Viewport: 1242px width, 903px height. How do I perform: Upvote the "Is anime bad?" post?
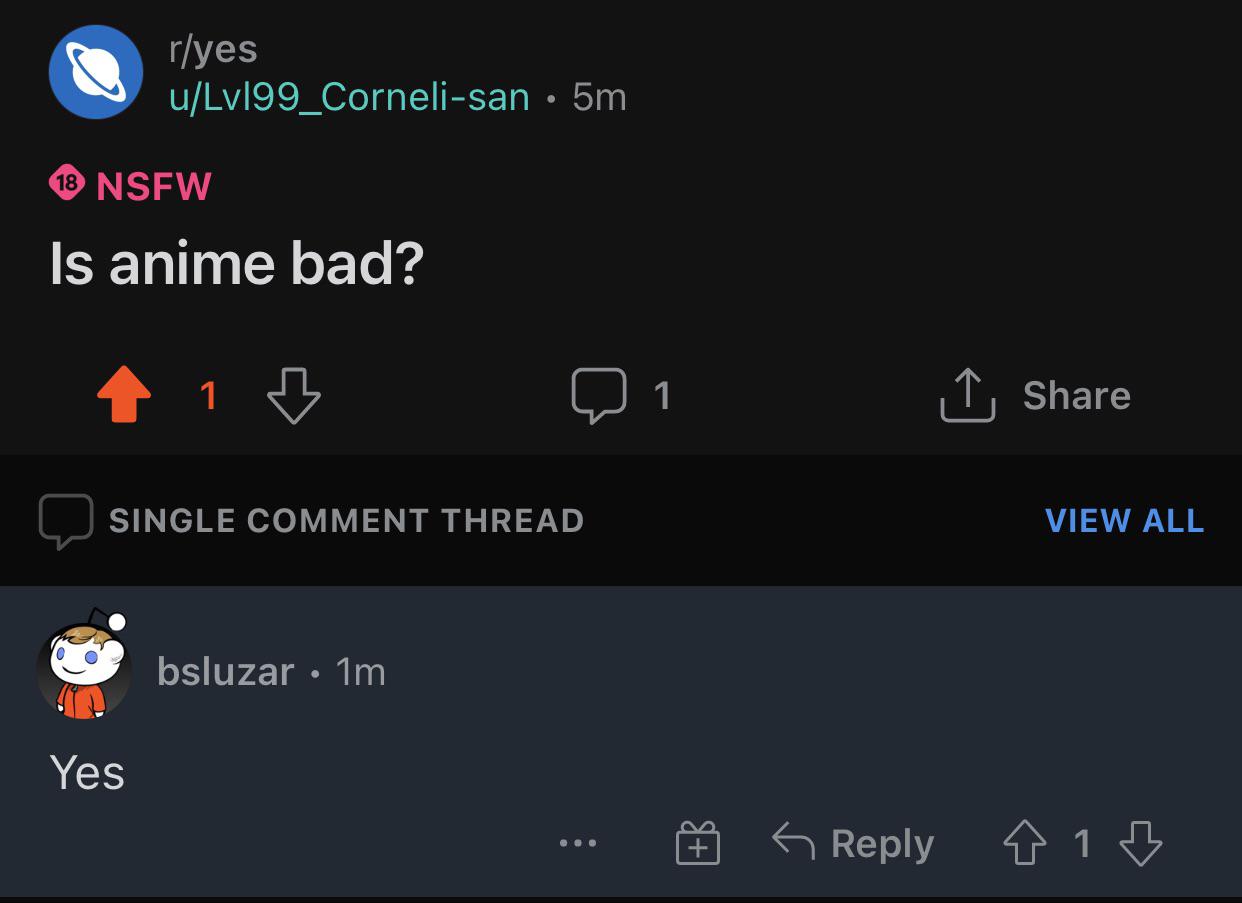(x=124, y=396)
